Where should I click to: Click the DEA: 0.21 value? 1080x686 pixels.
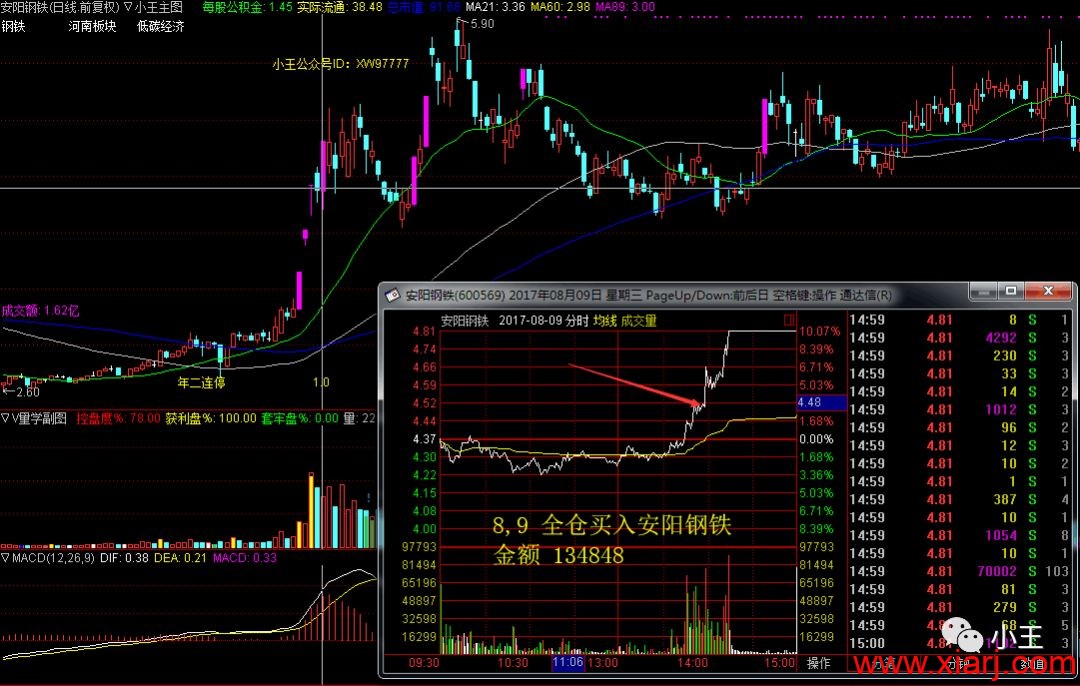180,557
